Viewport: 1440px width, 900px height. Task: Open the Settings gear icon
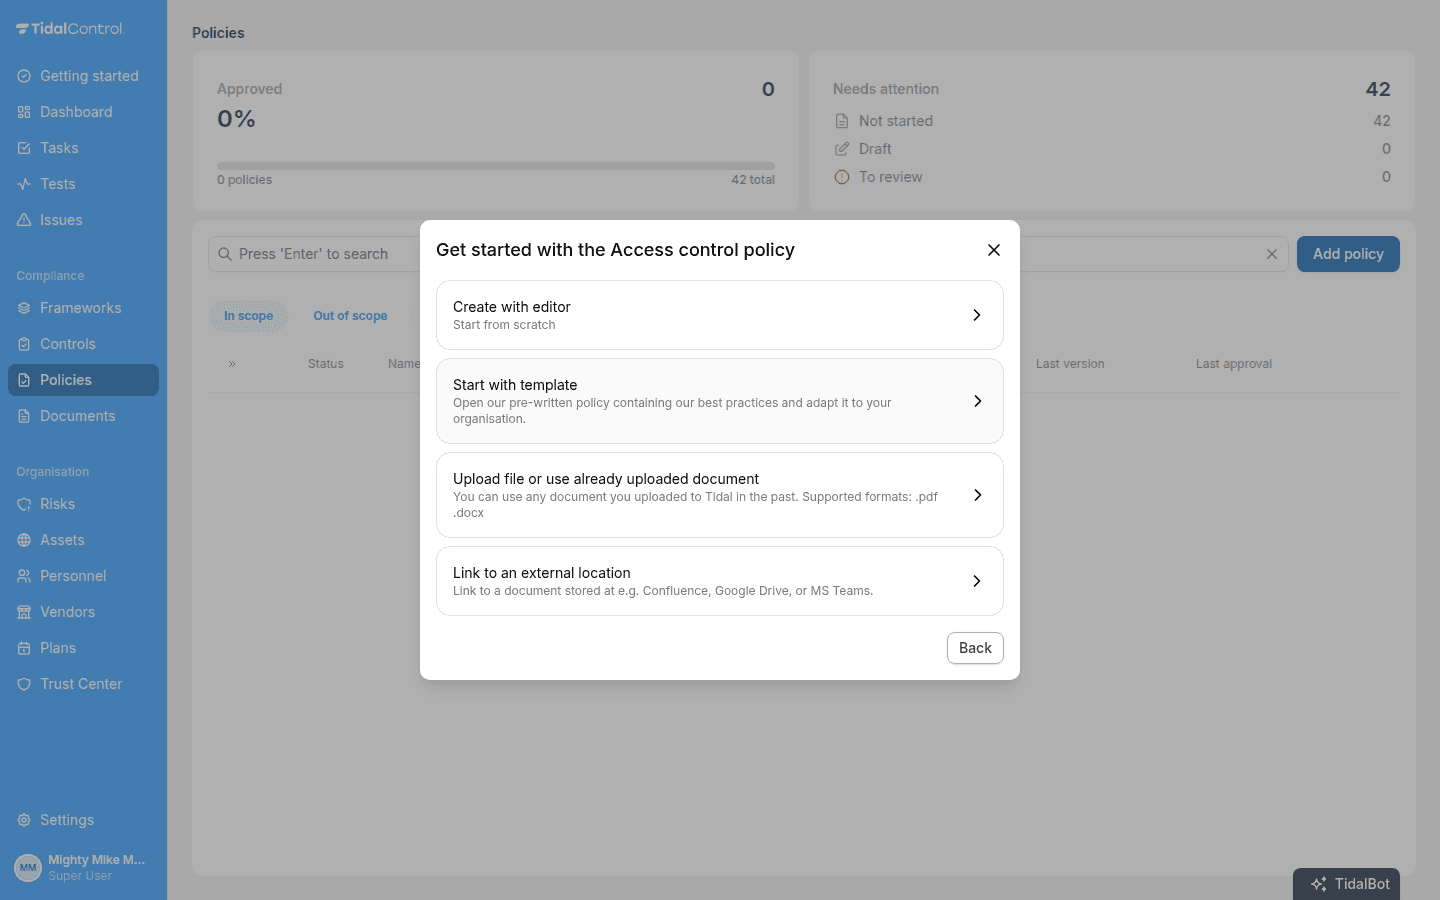click(24, 820)
